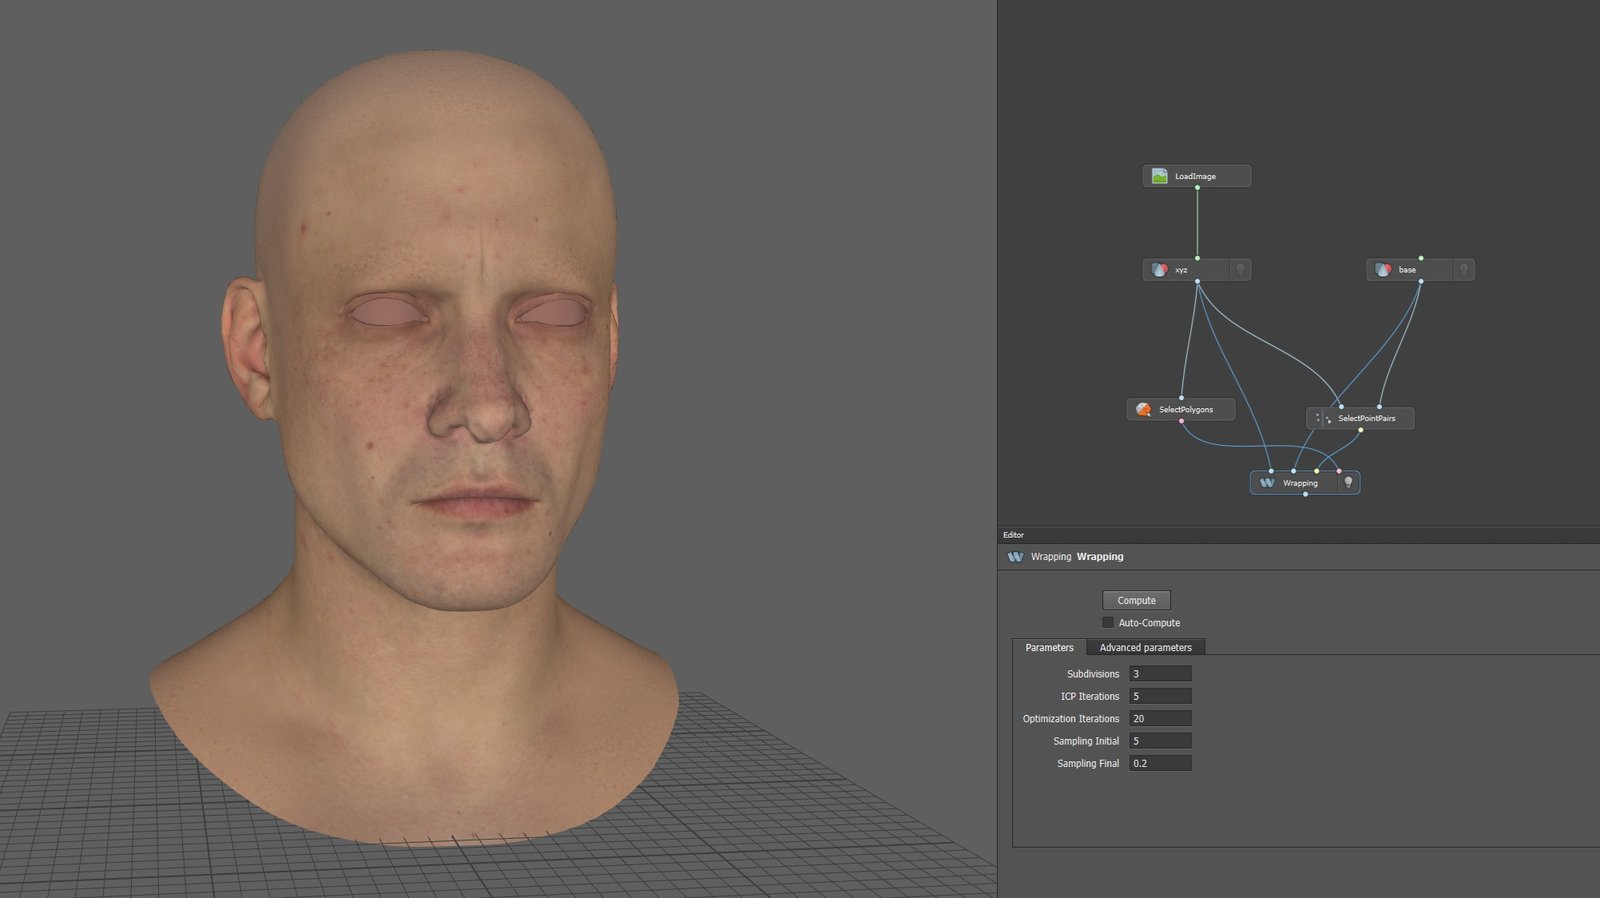Click the Sampling Final value field
This screenshot has height=898, width=1600.
(1160, 764)
